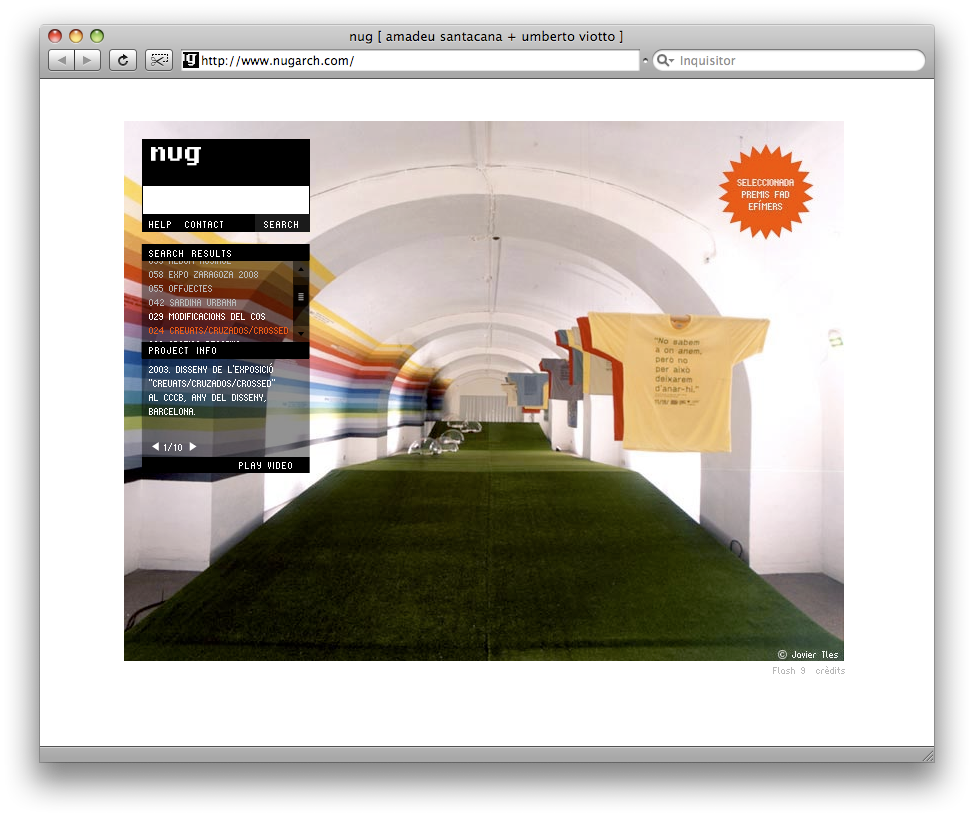
Task: Select project 042 Sardina Urbana
Action: (192, 303)
